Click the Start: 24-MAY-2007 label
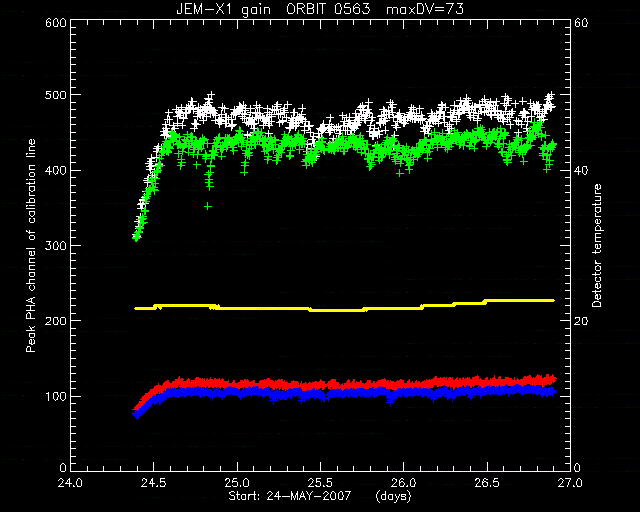Viewport: 640px width, 512px height. click(289, 496)
